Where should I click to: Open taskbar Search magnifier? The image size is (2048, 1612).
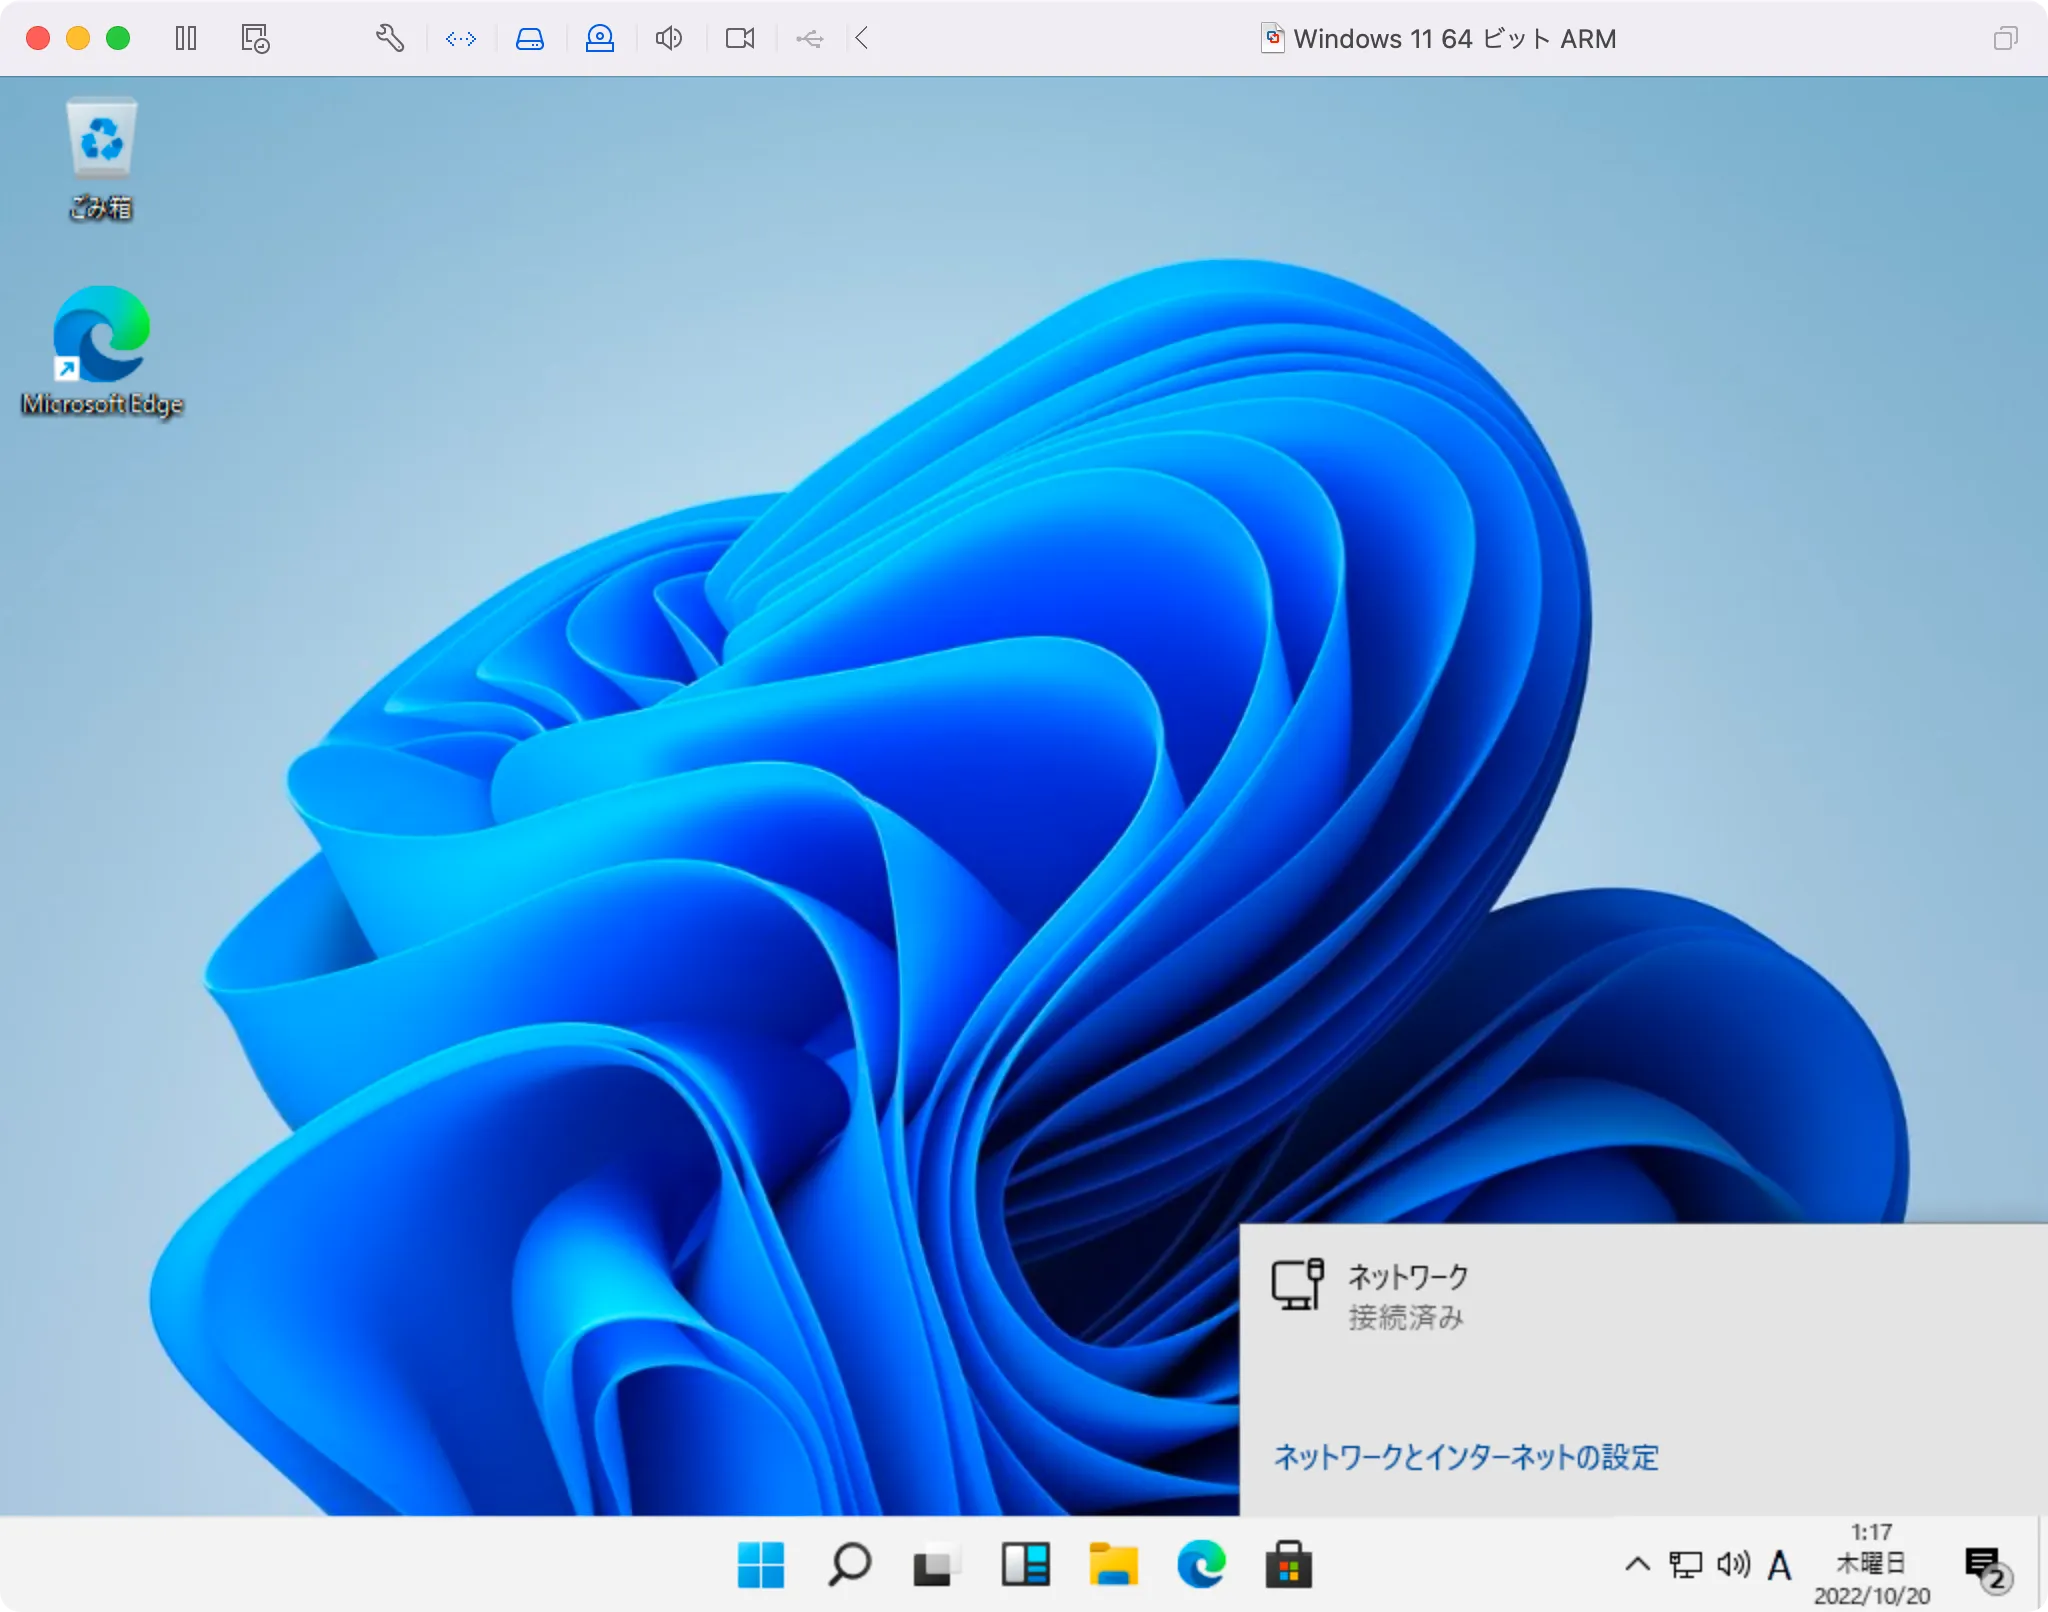849,1564
